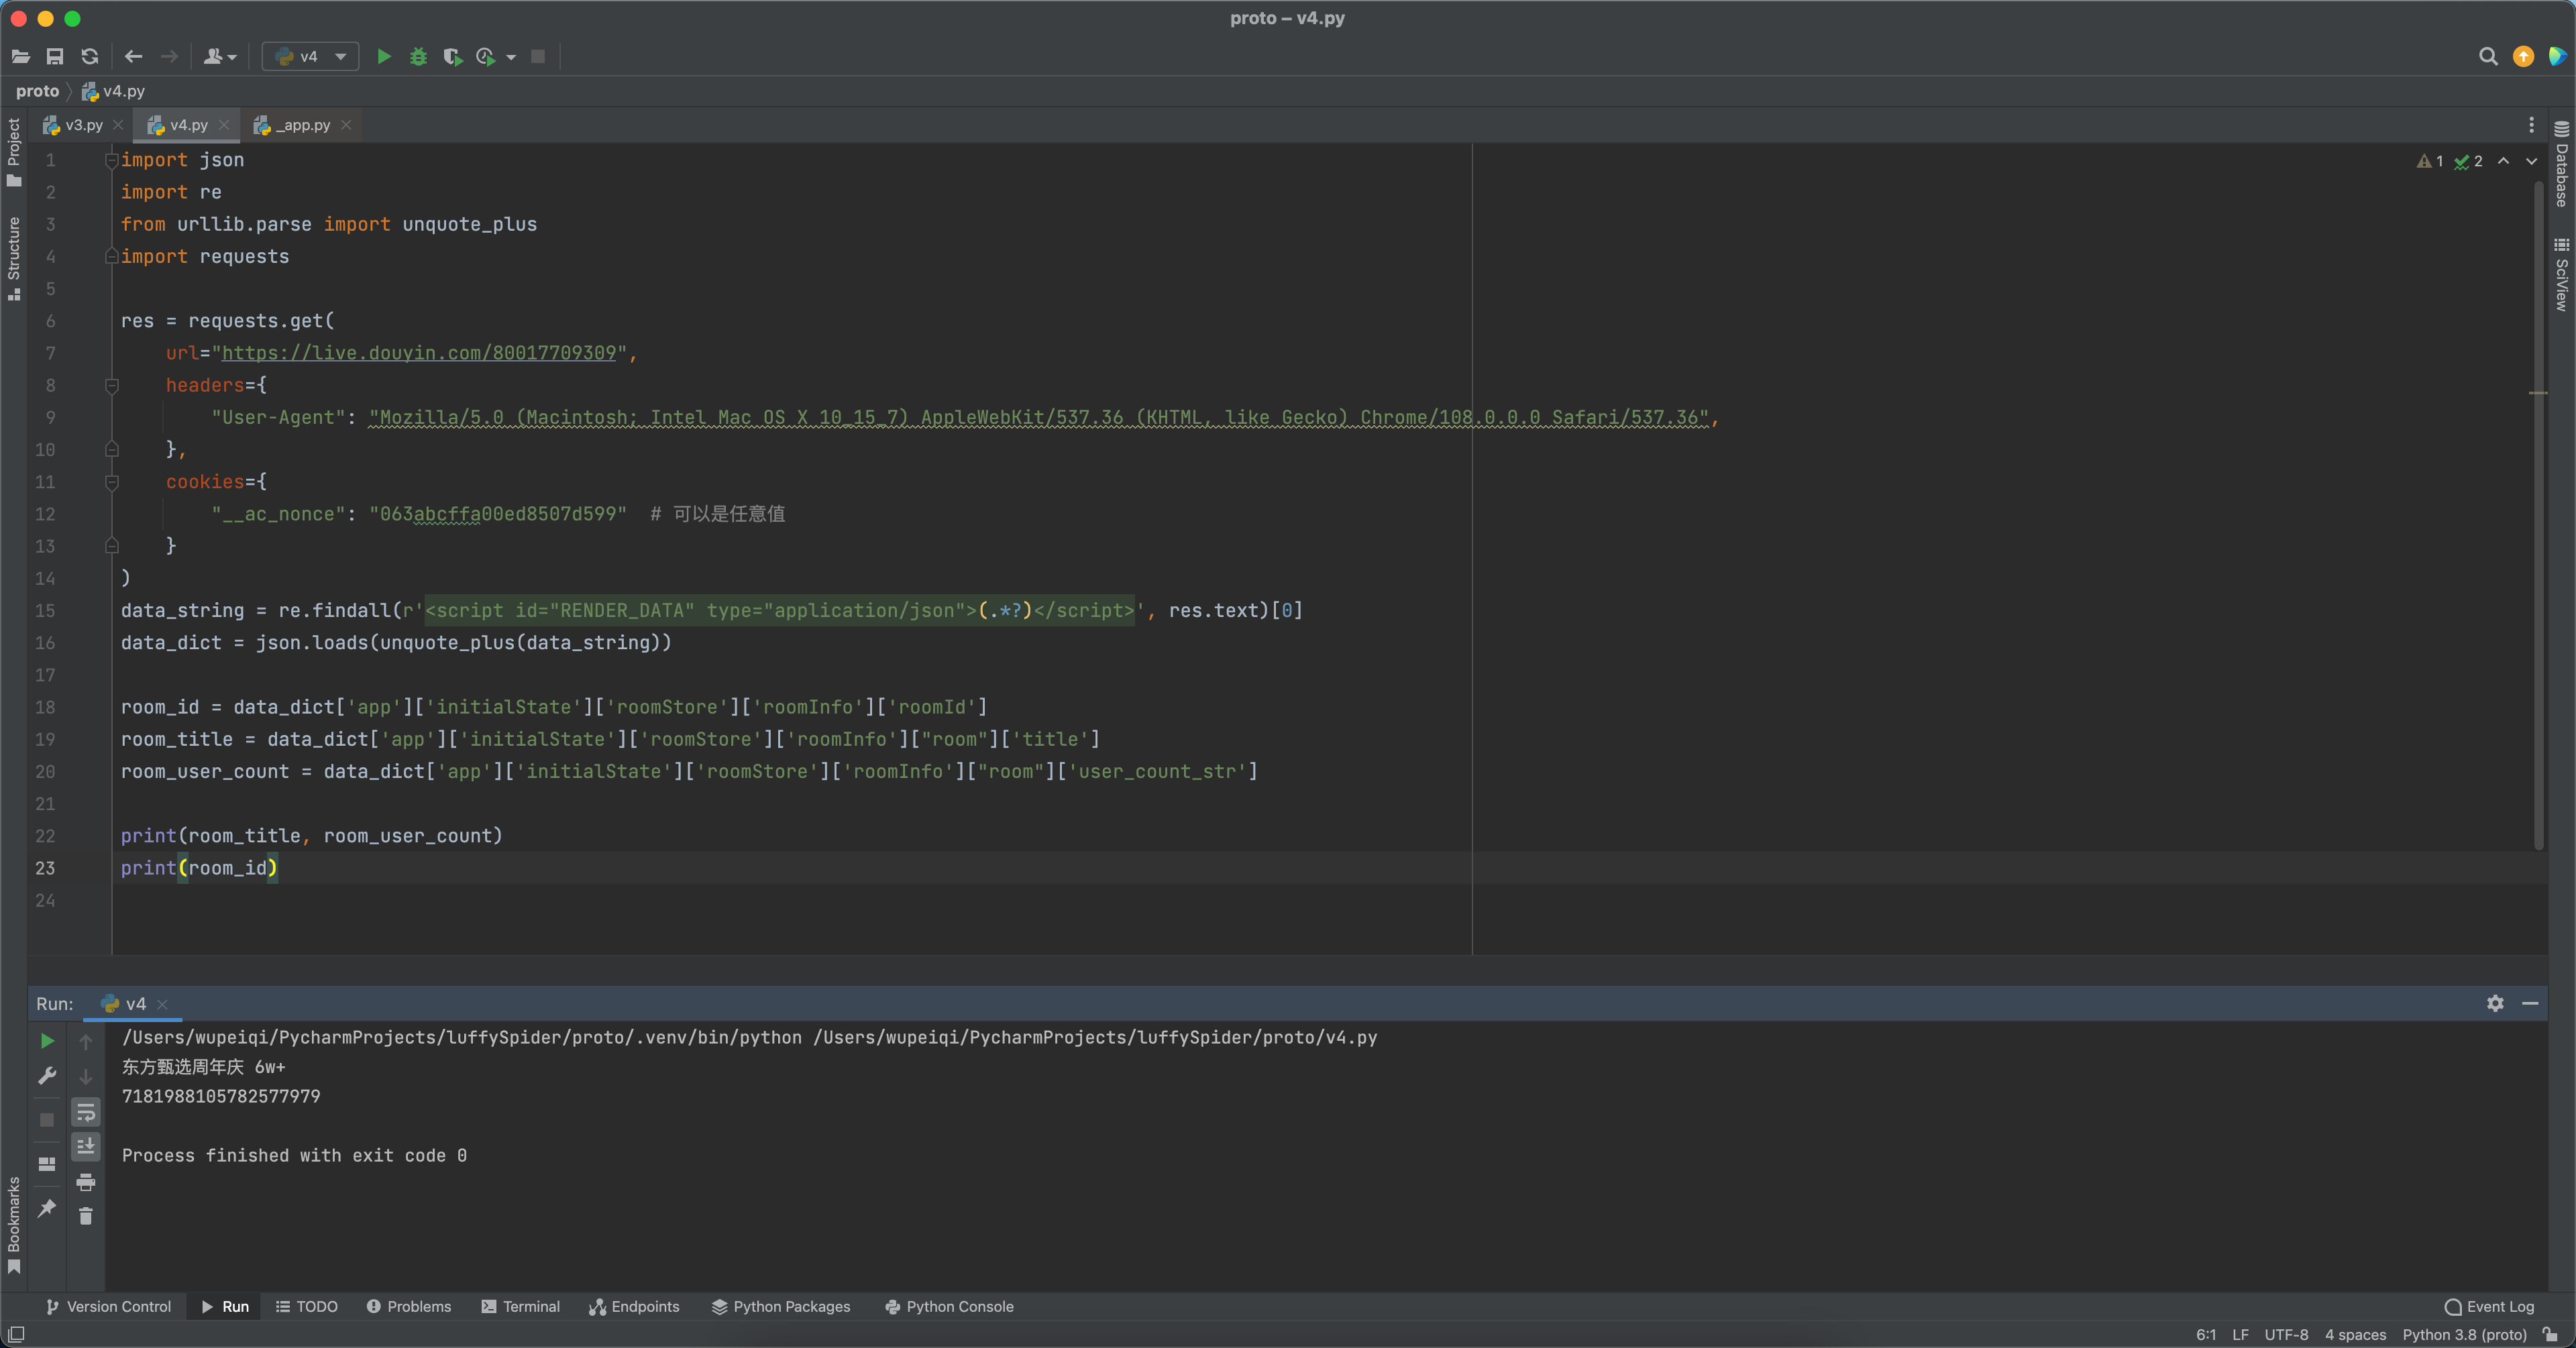
Task: Click the v4.py breadcrumb
Action: coord(113,91)
